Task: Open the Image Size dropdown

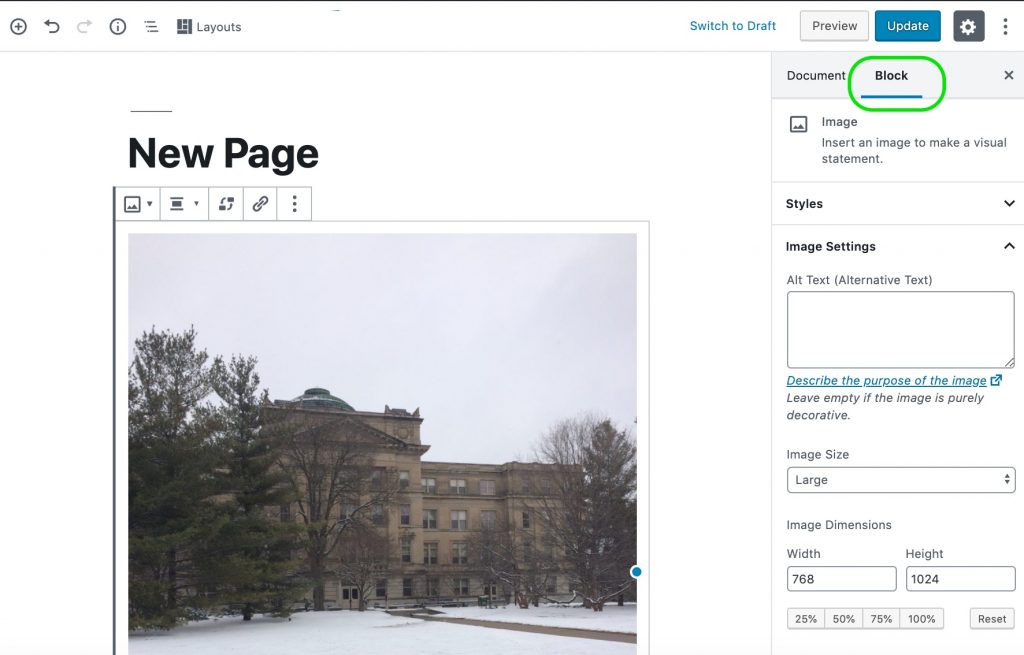Action: [901, 480]
